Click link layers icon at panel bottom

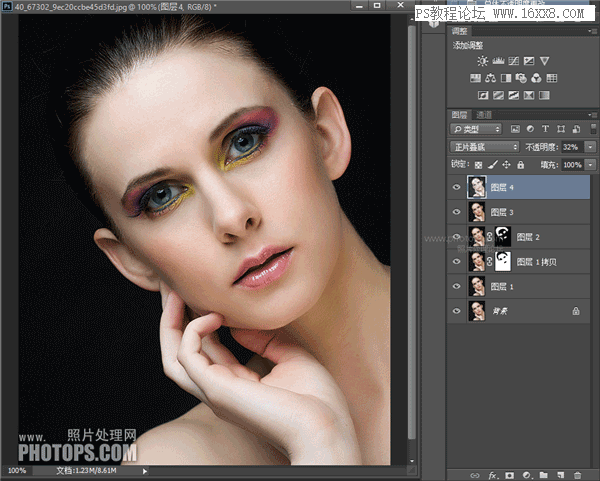tap(475, 475)
